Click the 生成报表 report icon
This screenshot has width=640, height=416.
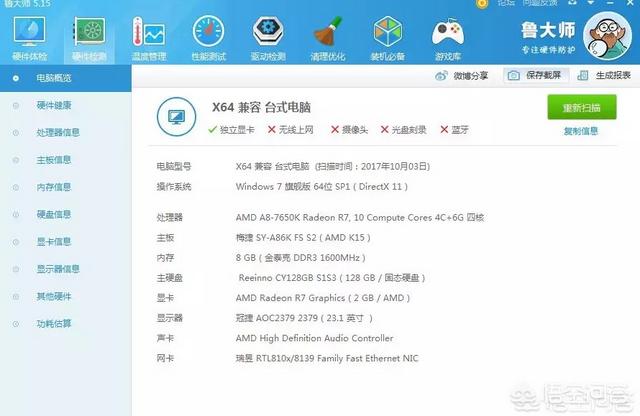point(583,76)
